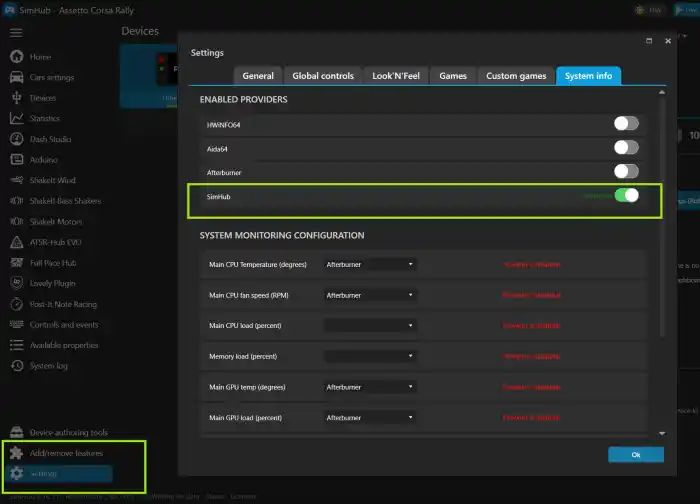
Task: Click the System log history icon
Action: pos(17,366)
